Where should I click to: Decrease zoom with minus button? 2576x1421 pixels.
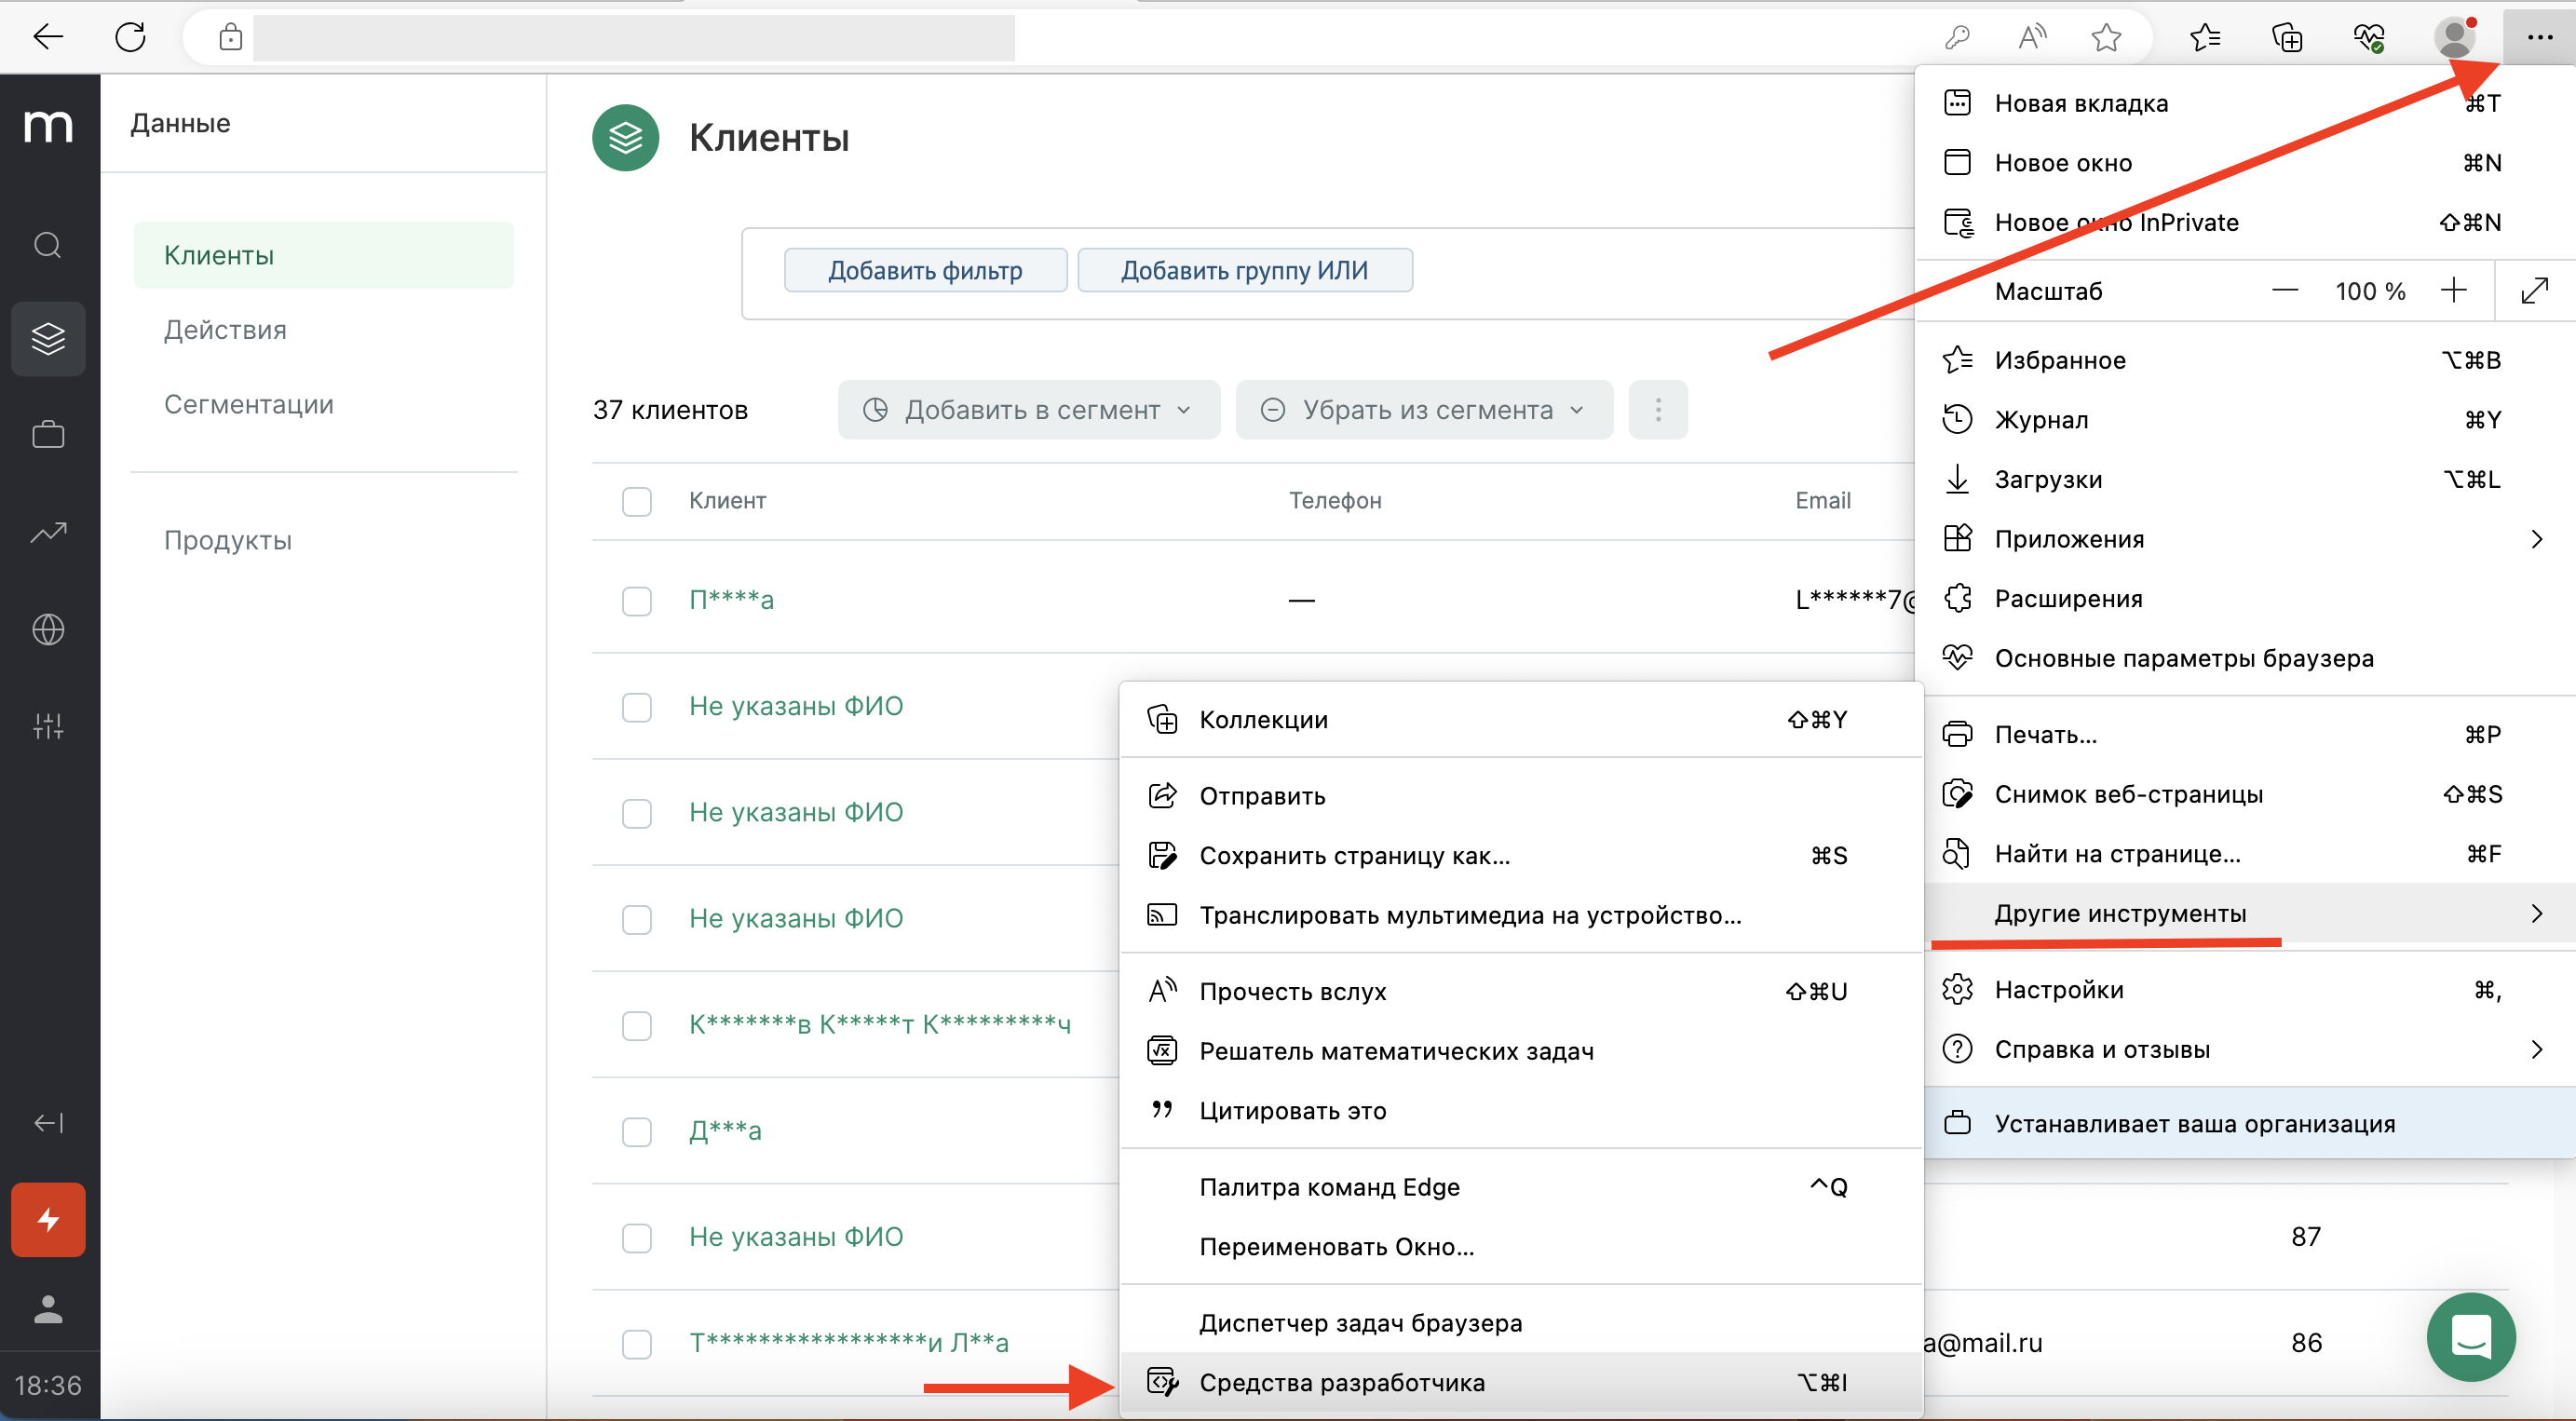(x=2285, y=291)
